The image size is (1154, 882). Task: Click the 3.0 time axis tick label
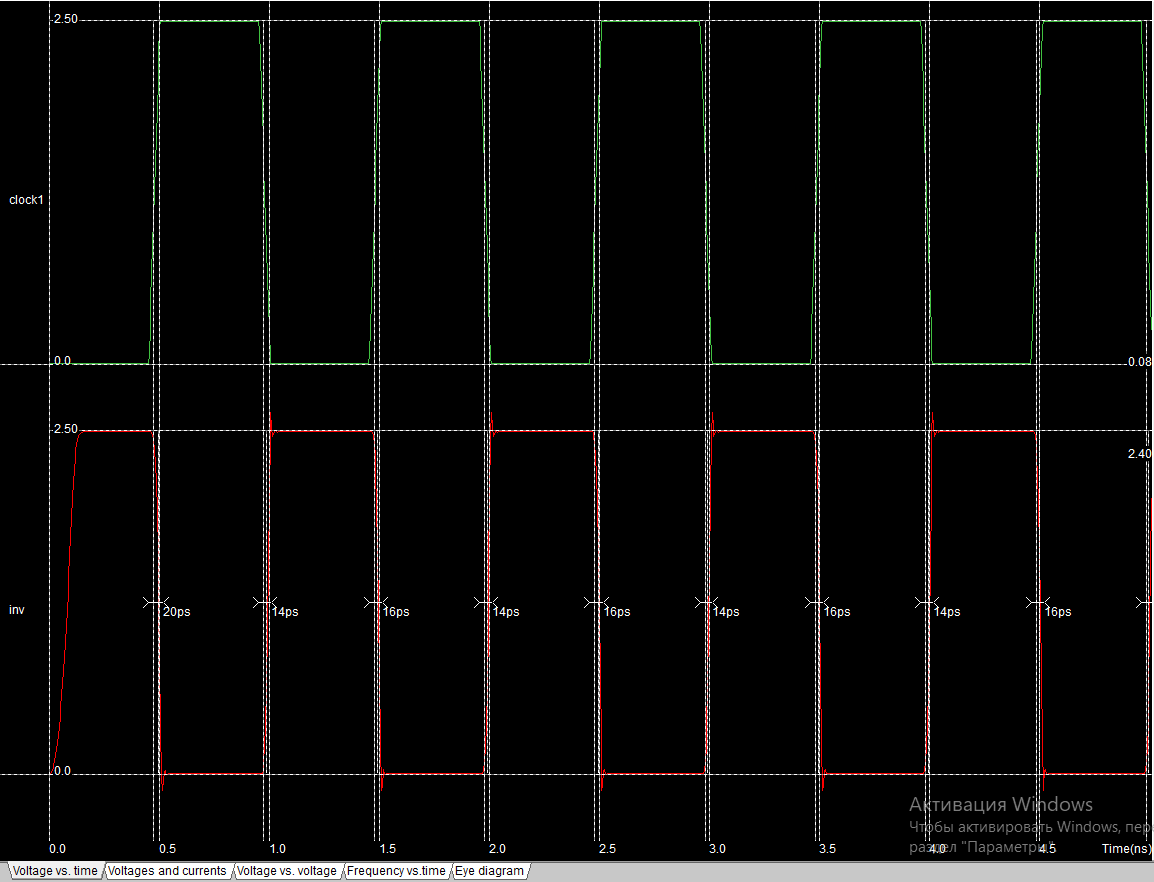pos(718,849)
